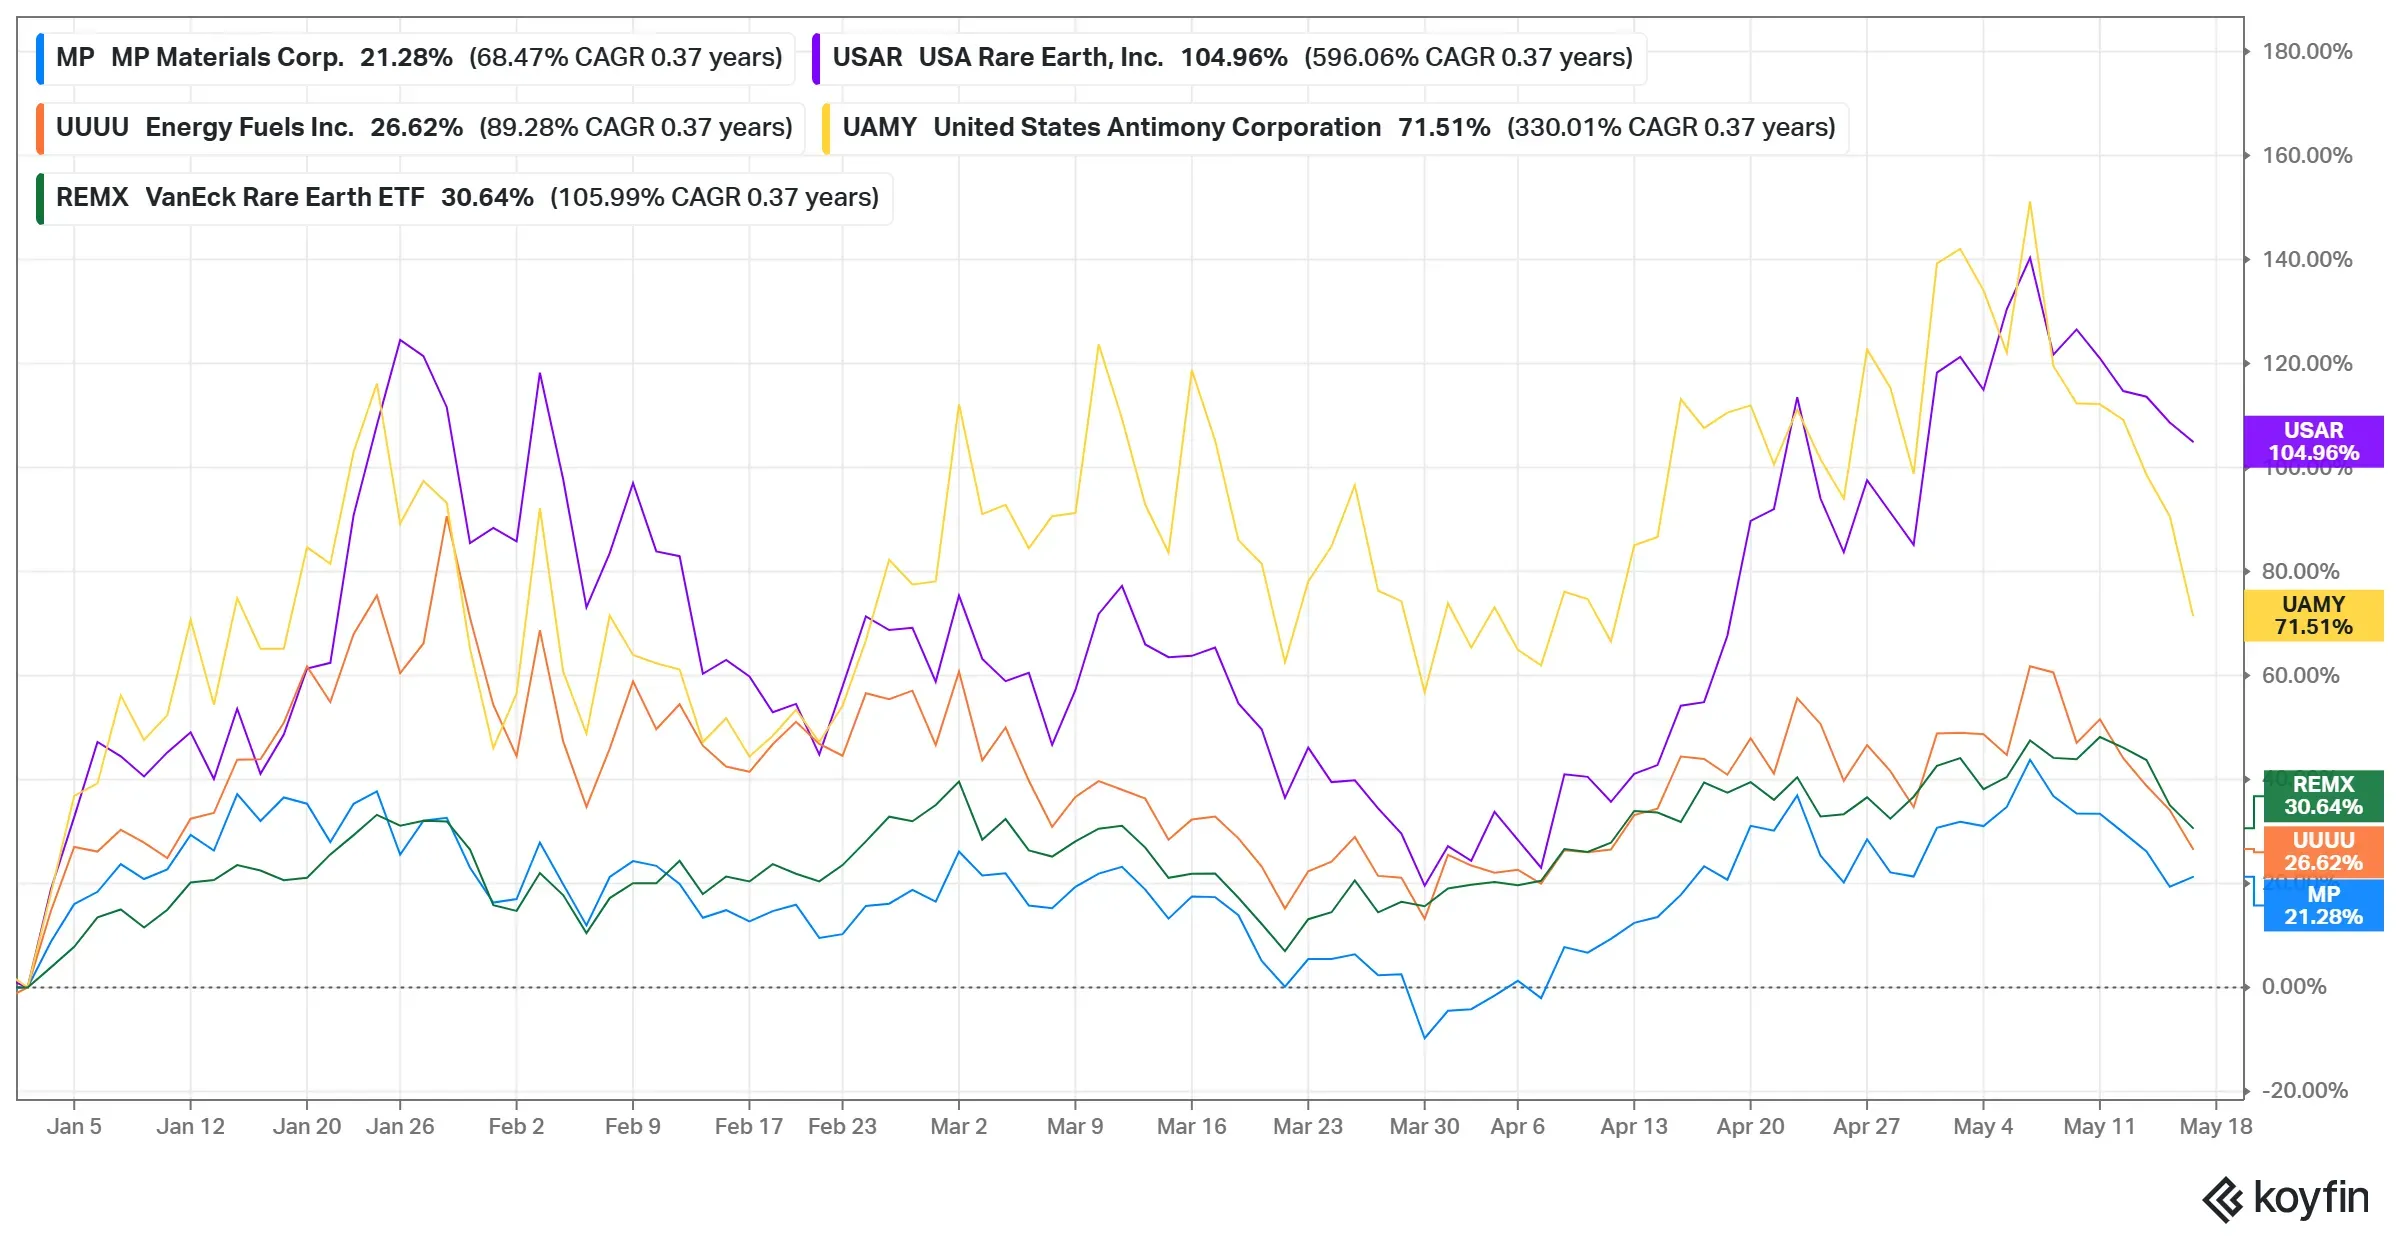
Task: Click the orange UUUU legend color bar
Action: 40,128
